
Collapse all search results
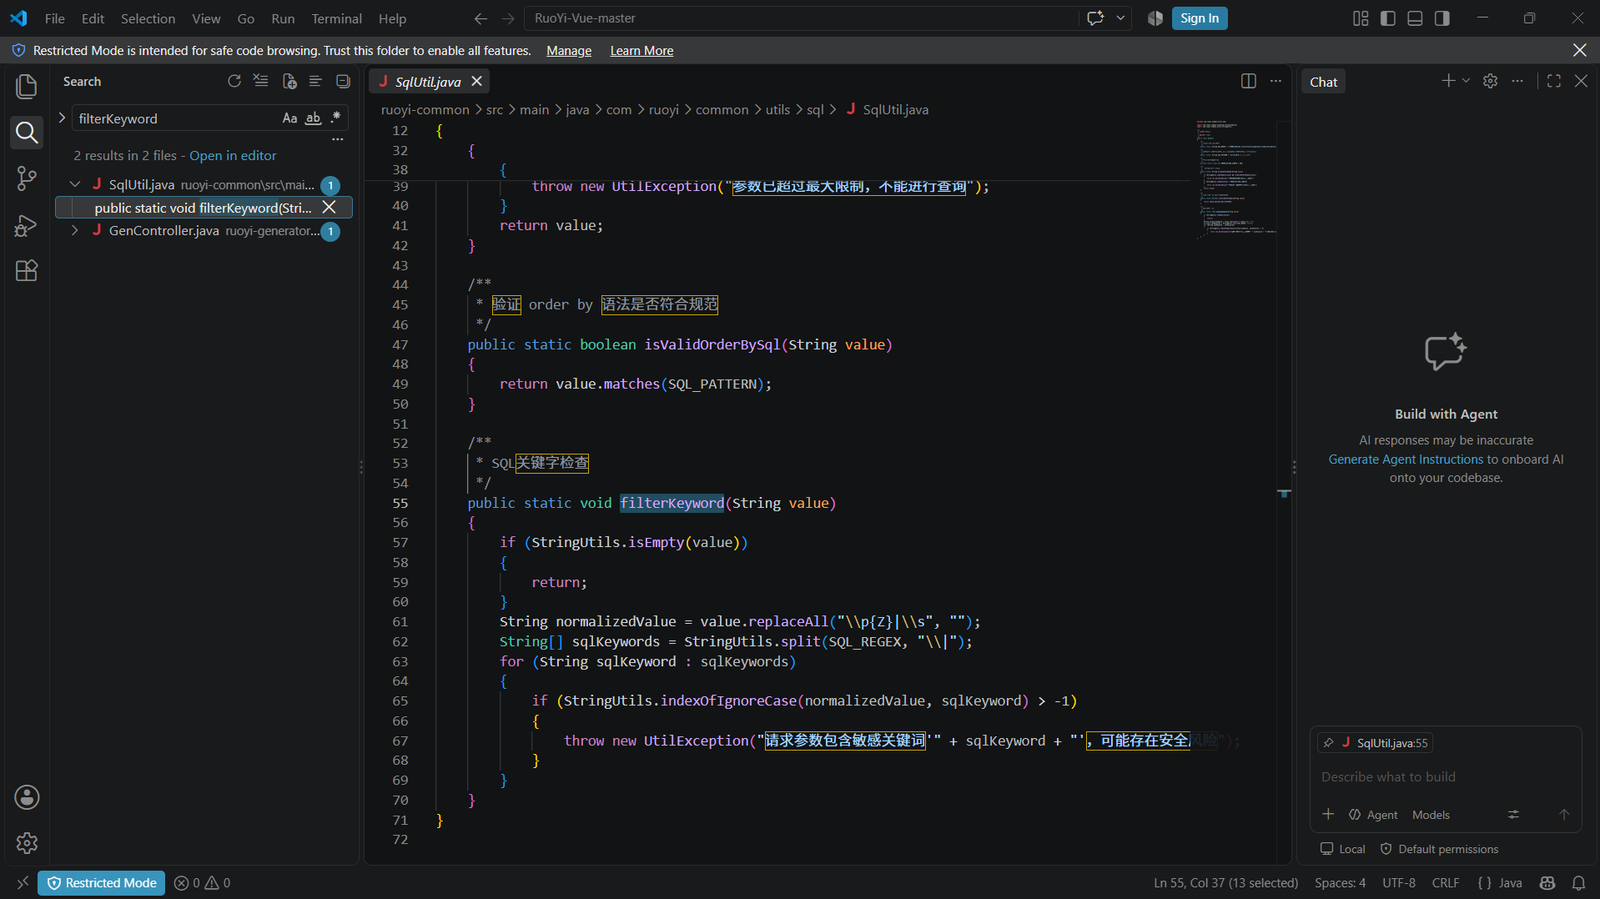click(343, 81)
